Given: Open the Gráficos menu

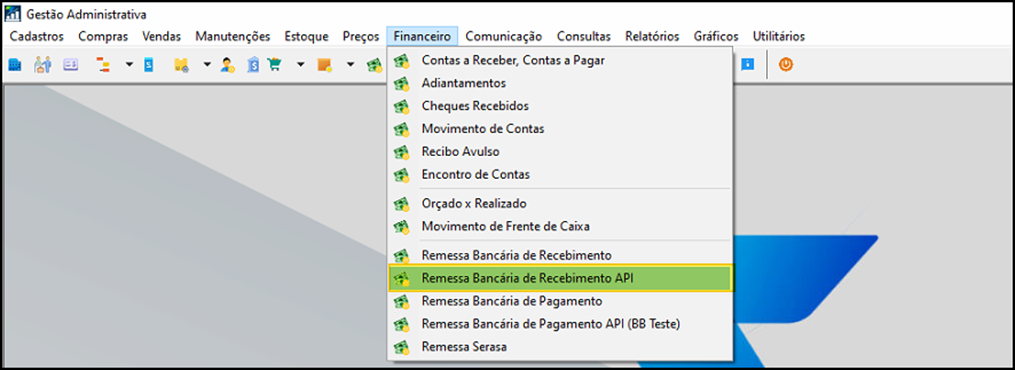Looking at the screenshot, I should (x=716, y=36).
